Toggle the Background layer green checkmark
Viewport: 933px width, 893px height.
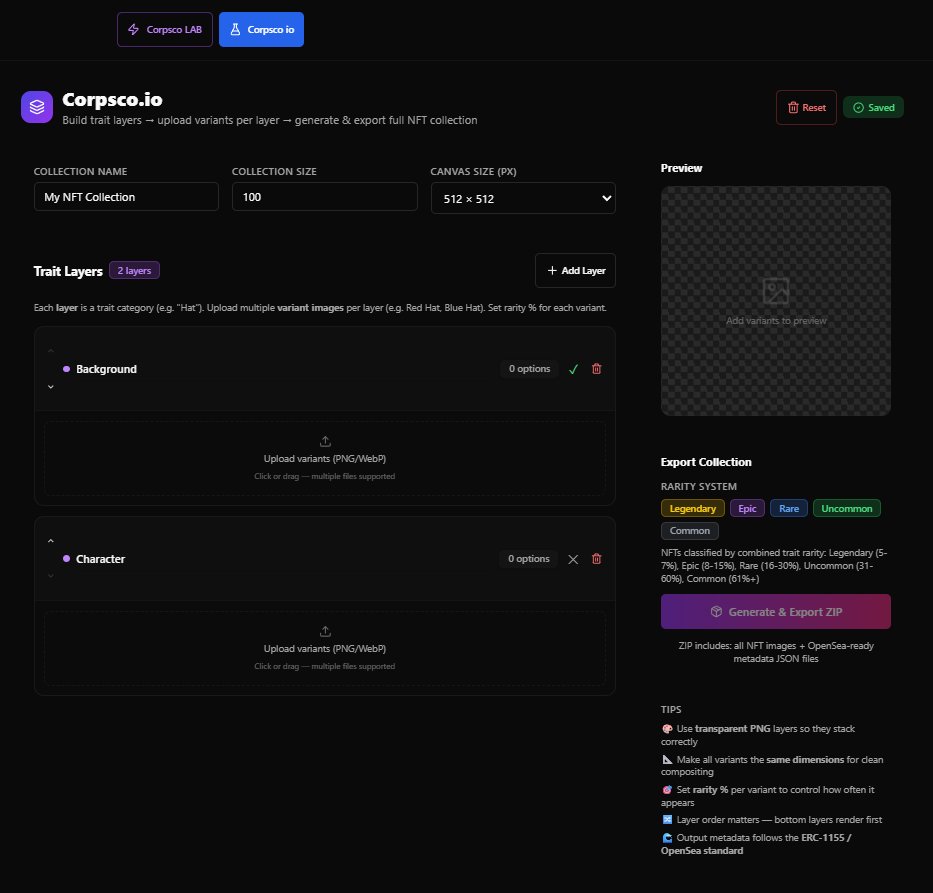[573, 369]
